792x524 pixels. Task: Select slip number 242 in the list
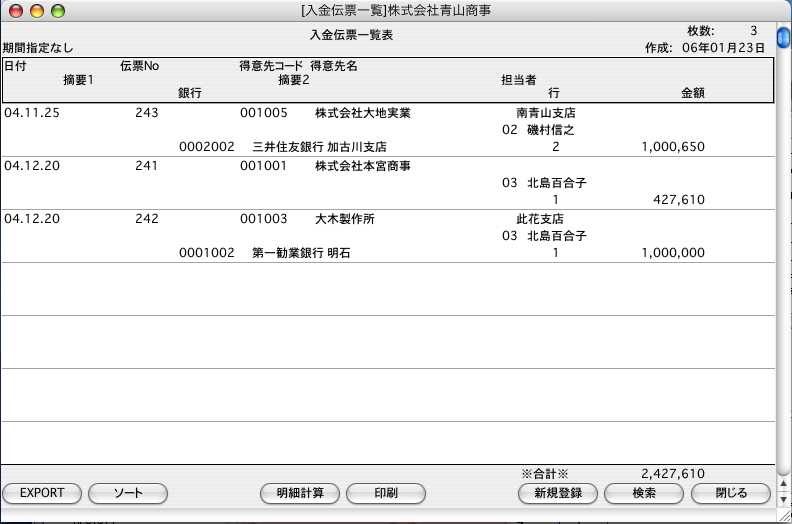pyautogui.click(x=146, y=218)
